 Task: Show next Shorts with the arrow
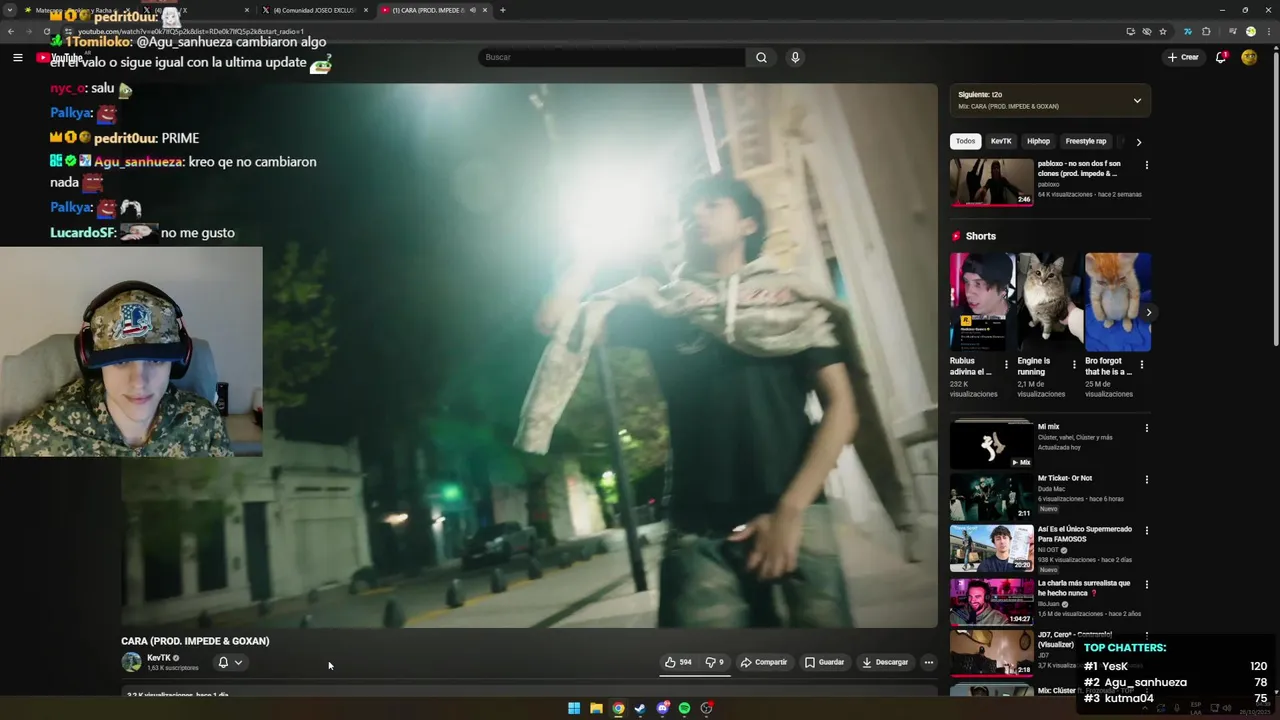tap(1148, 313)
